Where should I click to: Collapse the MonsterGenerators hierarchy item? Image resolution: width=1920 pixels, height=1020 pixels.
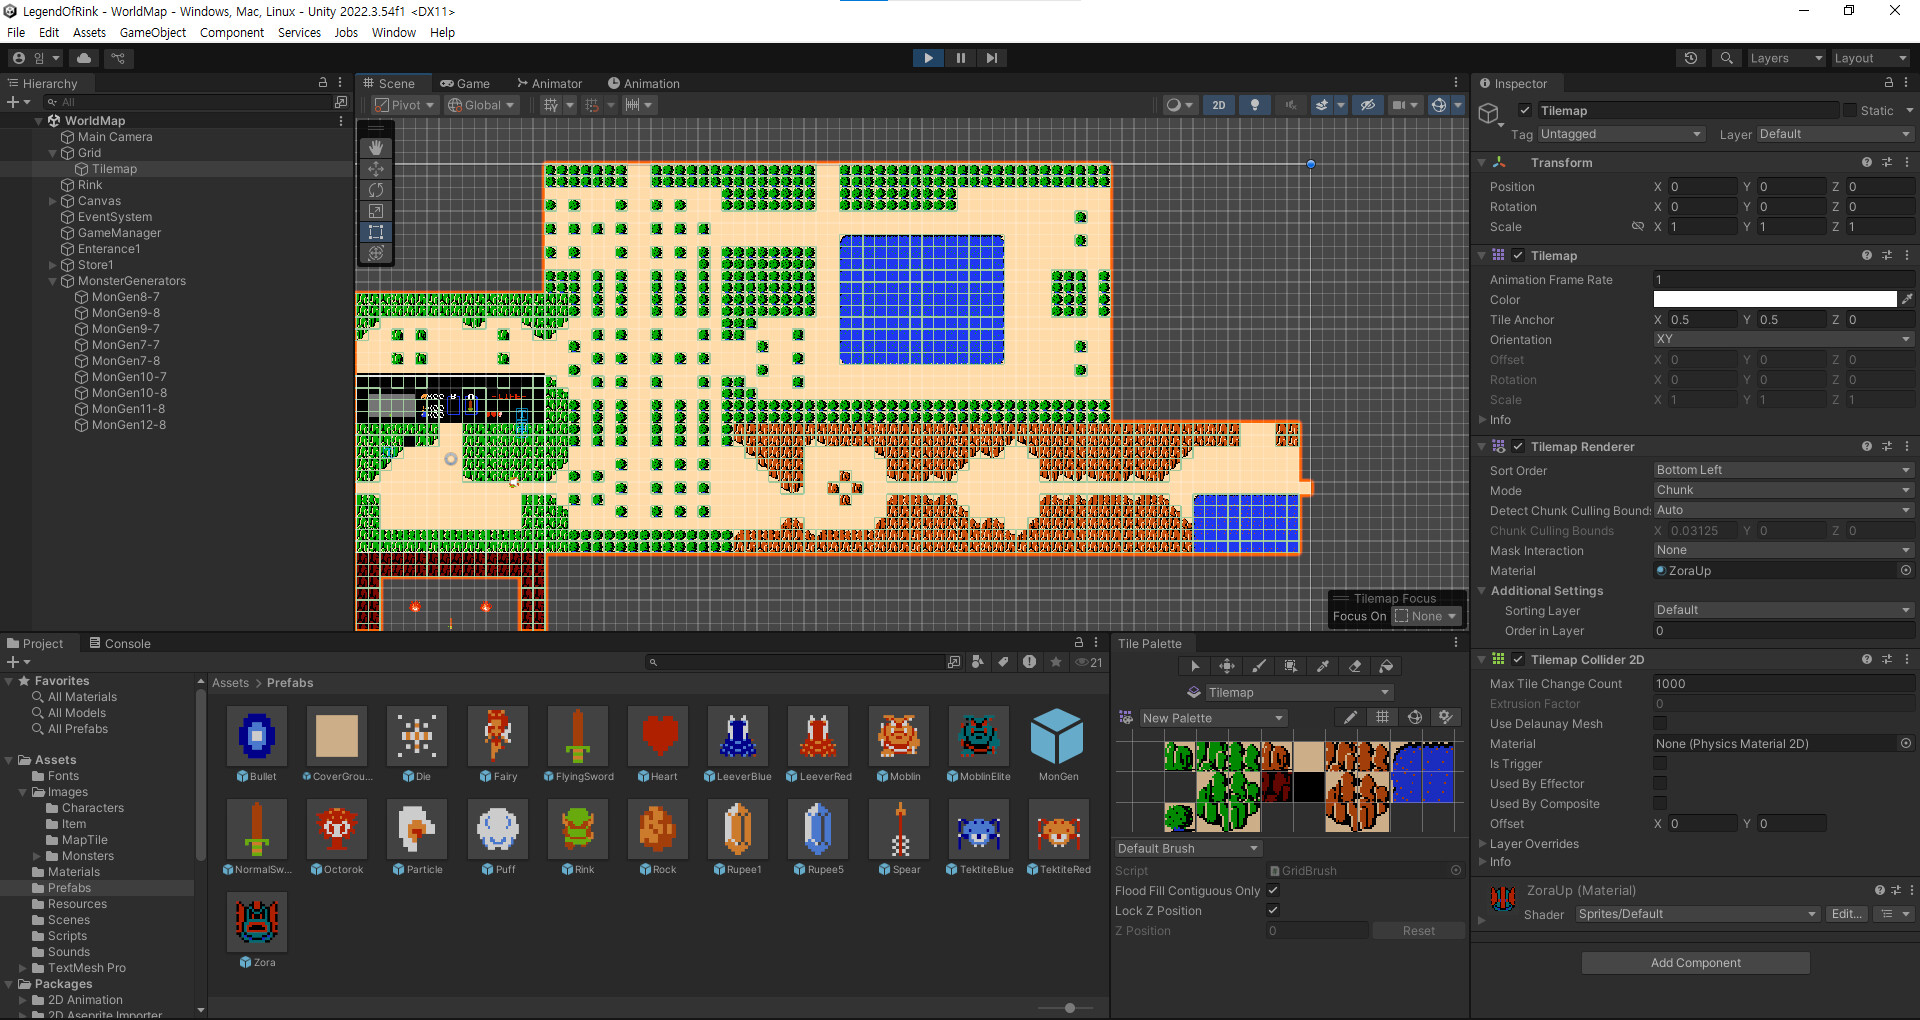(53, 281)
